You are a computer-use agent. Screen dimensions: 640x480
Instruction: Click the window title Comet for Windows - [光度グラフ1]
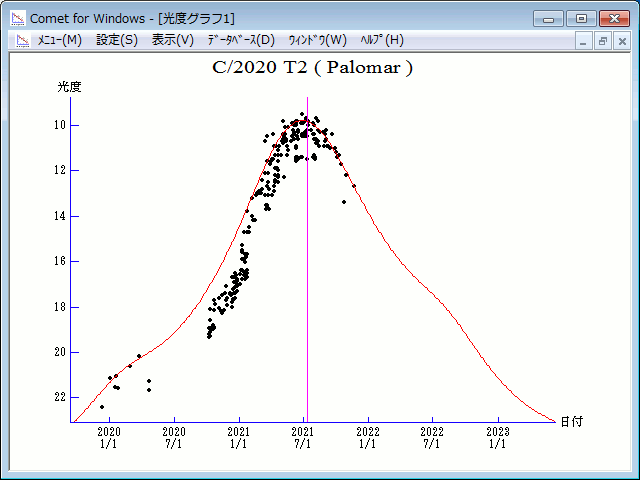tap(132, 19)
